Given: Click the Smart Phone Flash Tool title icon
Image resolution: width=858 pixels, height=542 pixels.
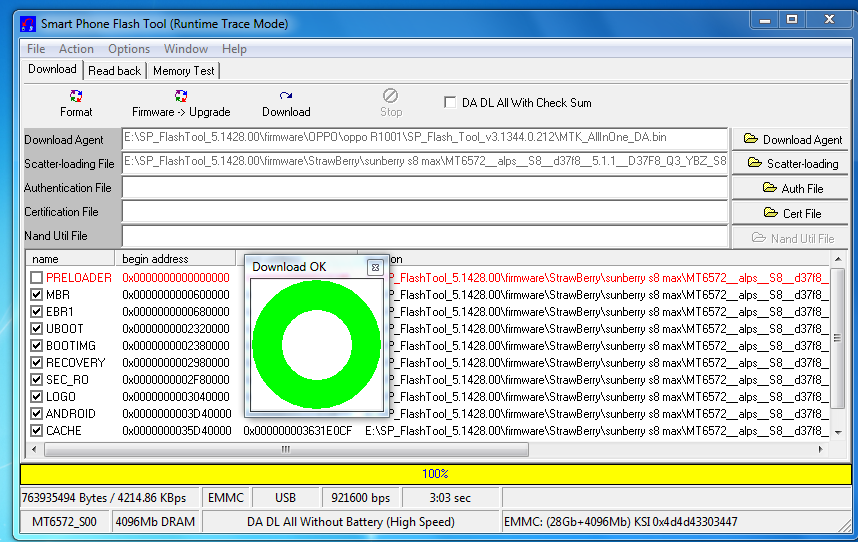Looking at the screenshot, I should click(28, 24).
